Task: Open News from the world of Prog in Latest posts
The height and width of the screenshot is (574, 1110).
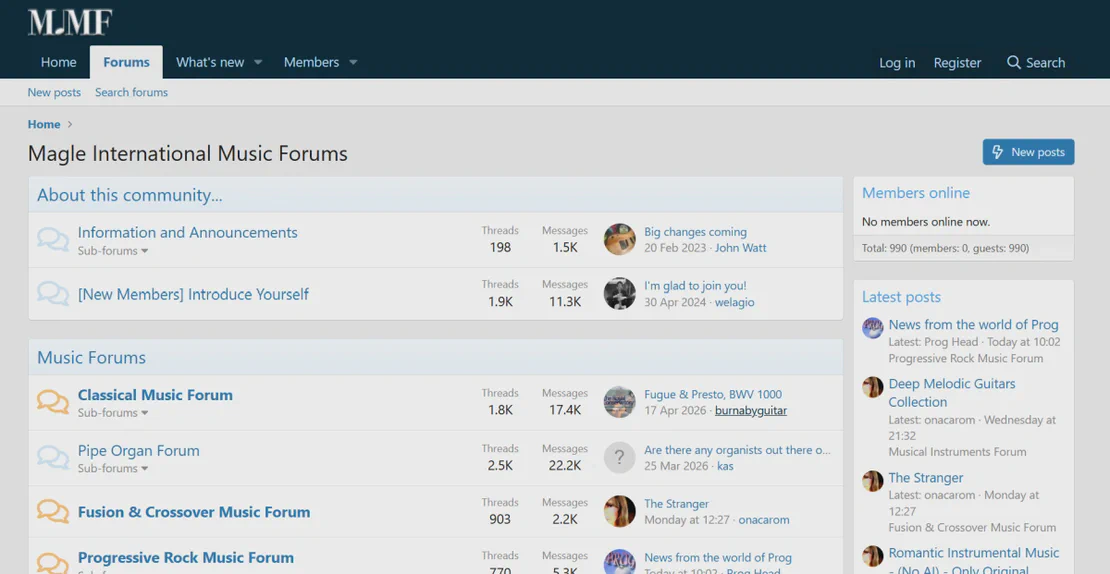Action: pyautogui.click(x=973, y=324)
